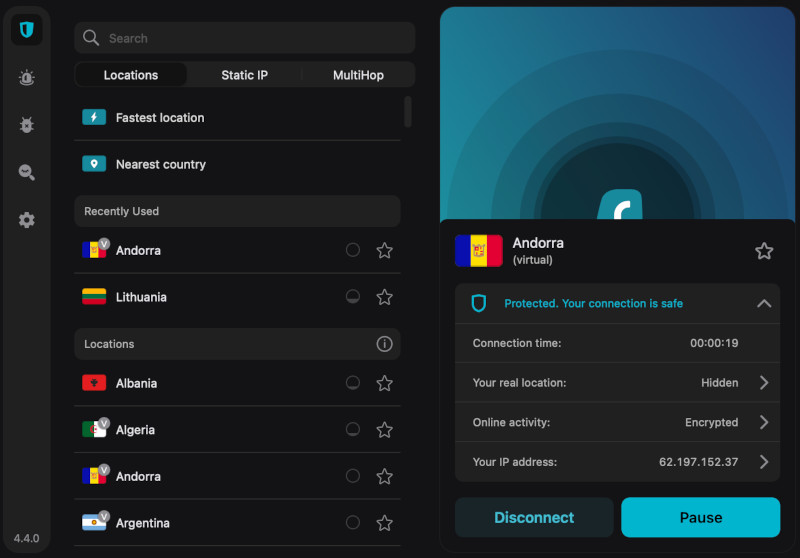This screenshot has width=800, height=558.
Task: Open the Antivirus bug icon in sidebar
Action: [x=27, y=124]
